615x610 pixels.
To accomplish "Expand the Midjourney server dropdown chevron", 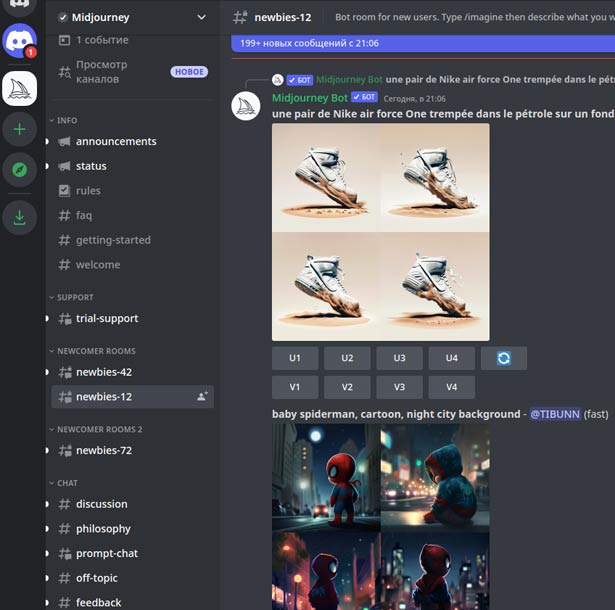I will tap(201, 17).
